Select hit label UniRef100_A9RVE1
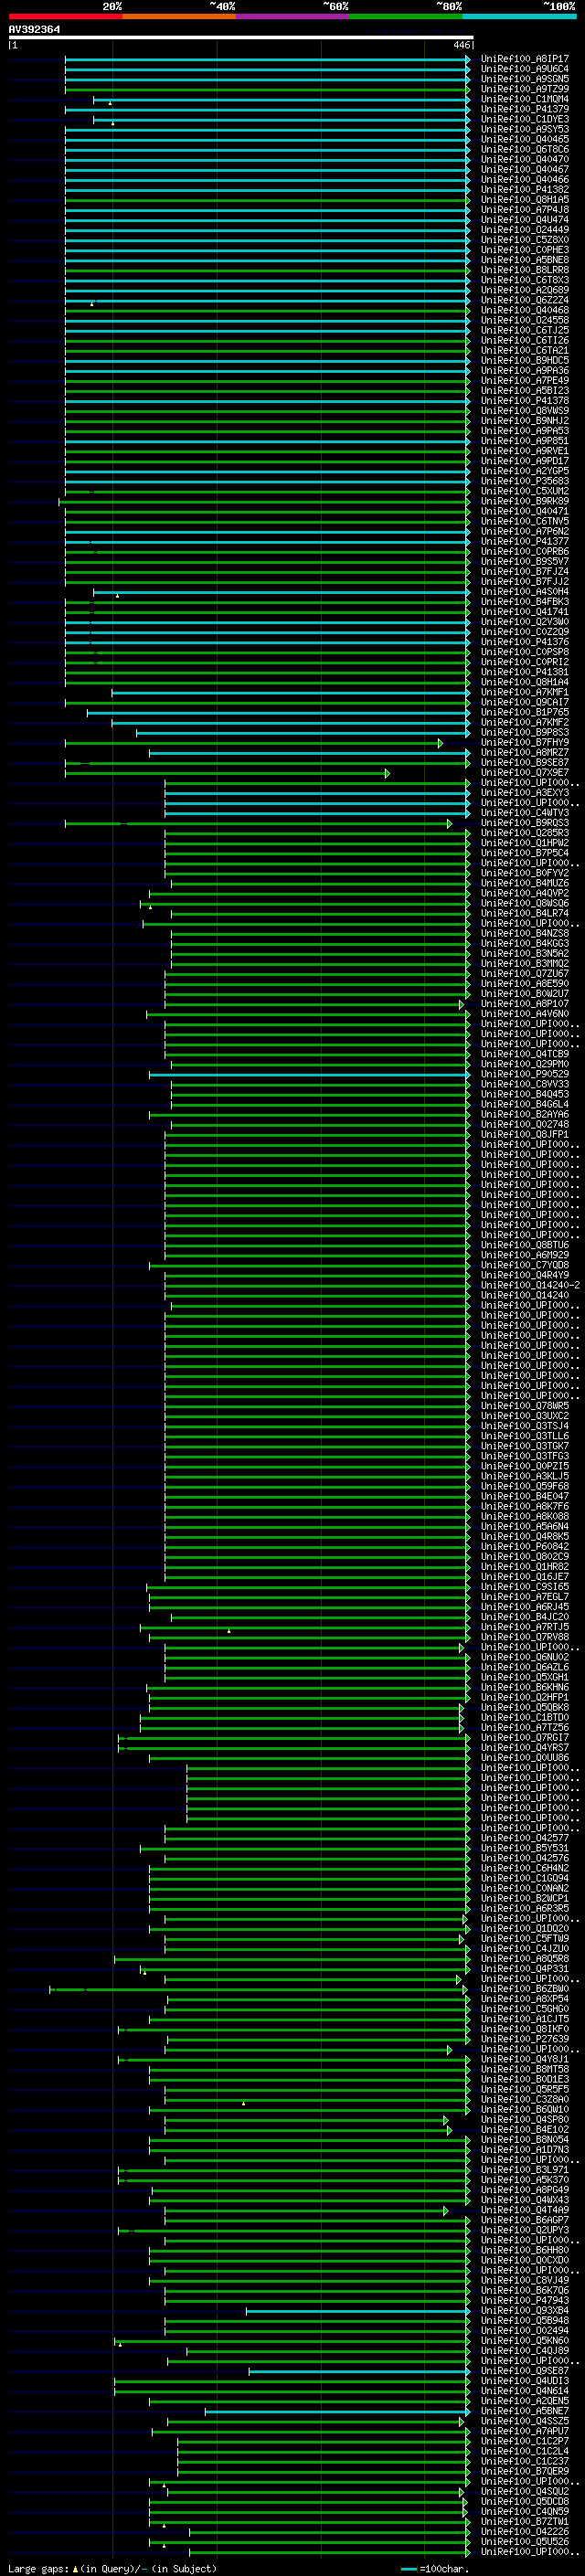This screenshot has width=585, height=2576. coord(524,451)
